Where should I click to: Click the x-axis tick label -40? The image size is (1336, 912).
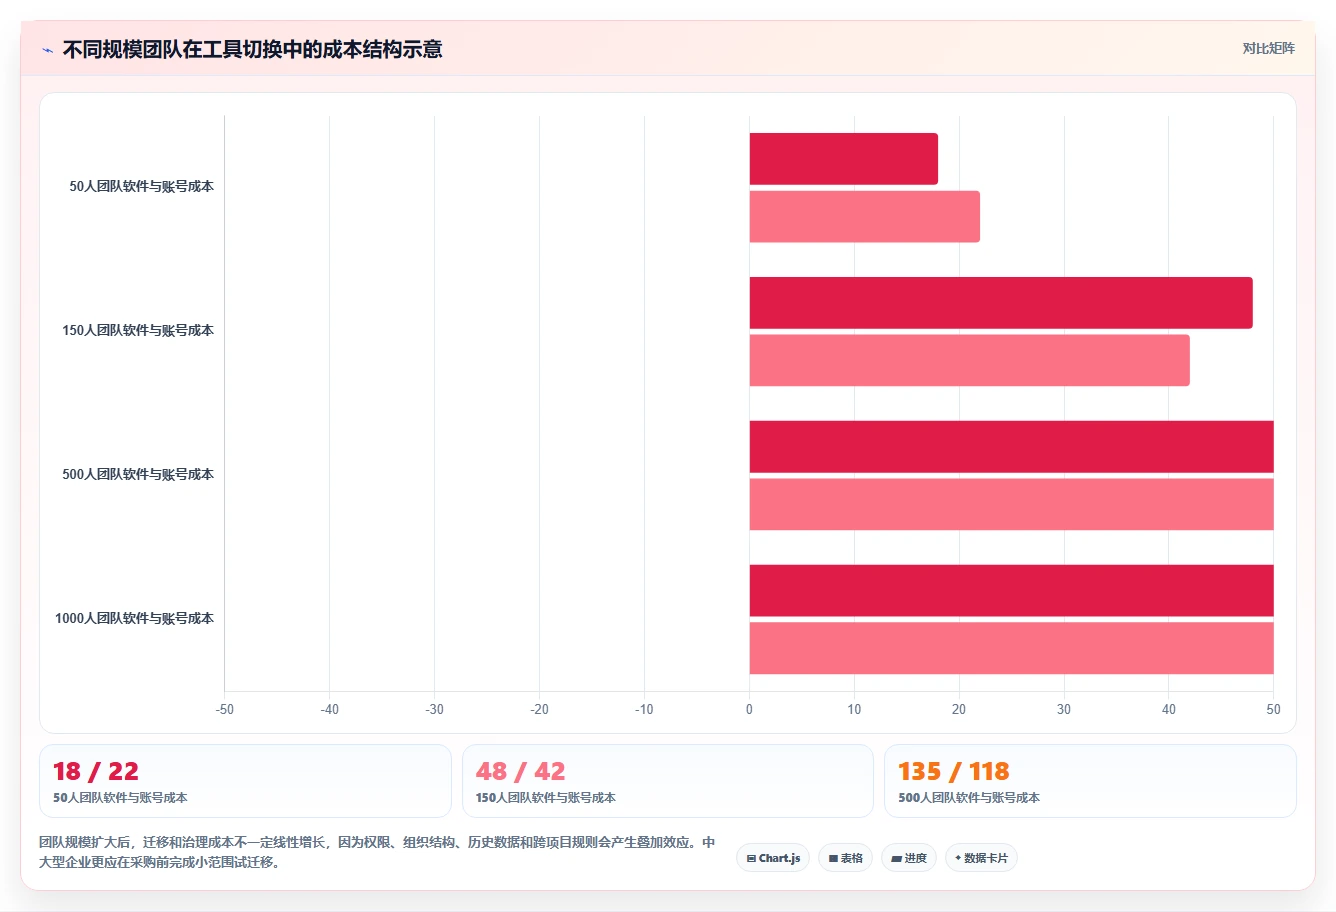[330, 709]
